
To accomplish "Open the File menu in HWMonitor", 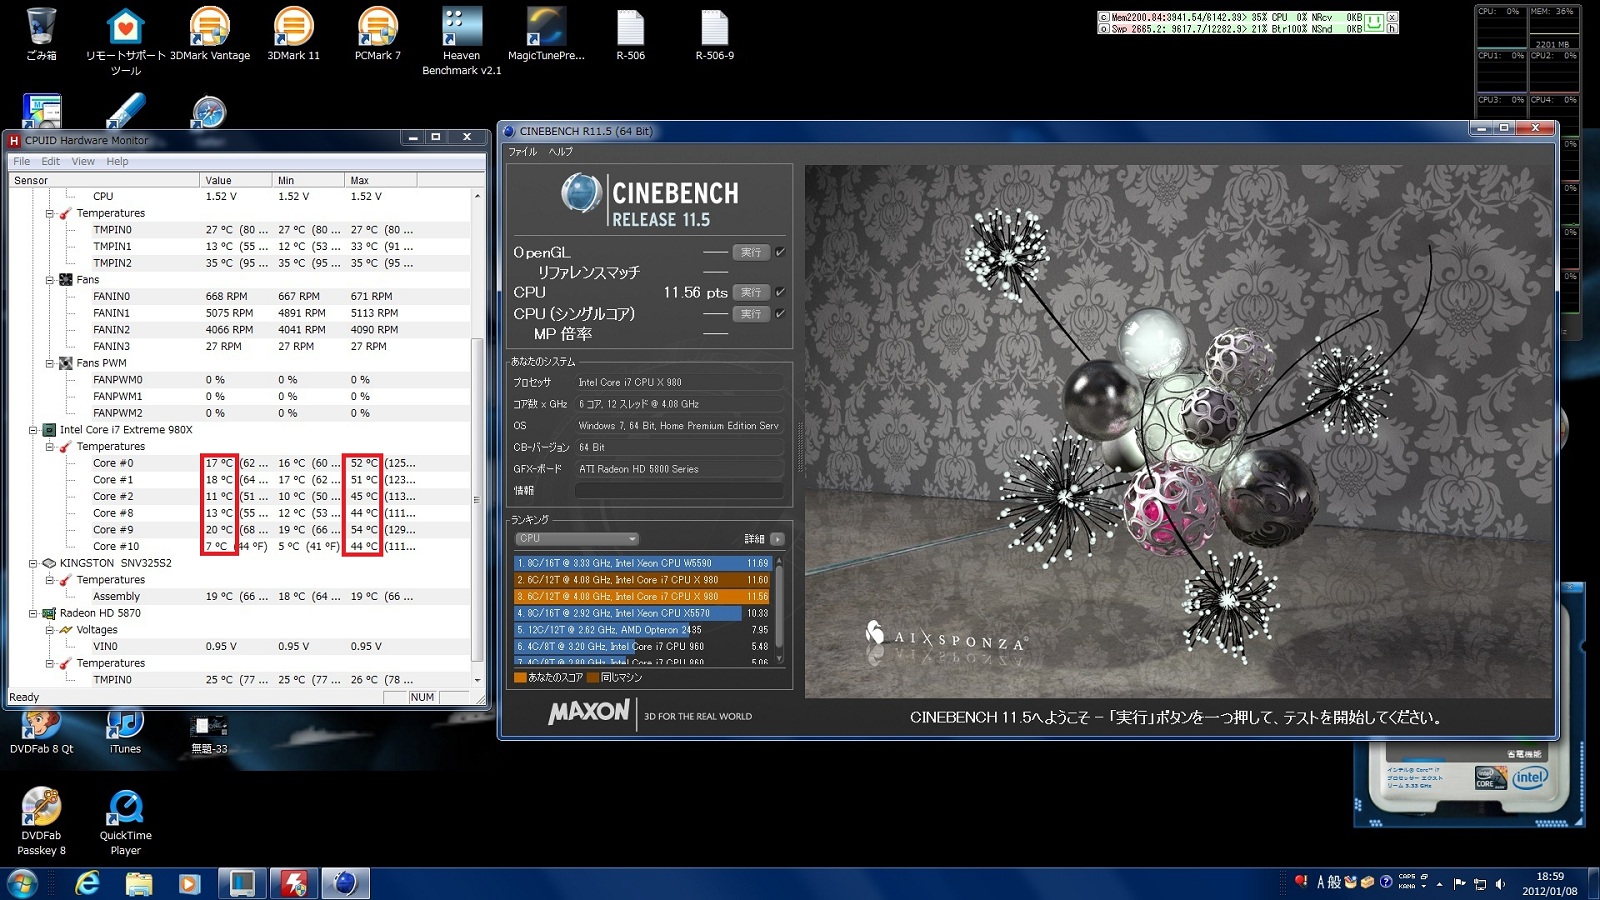I will click(21, 161).
